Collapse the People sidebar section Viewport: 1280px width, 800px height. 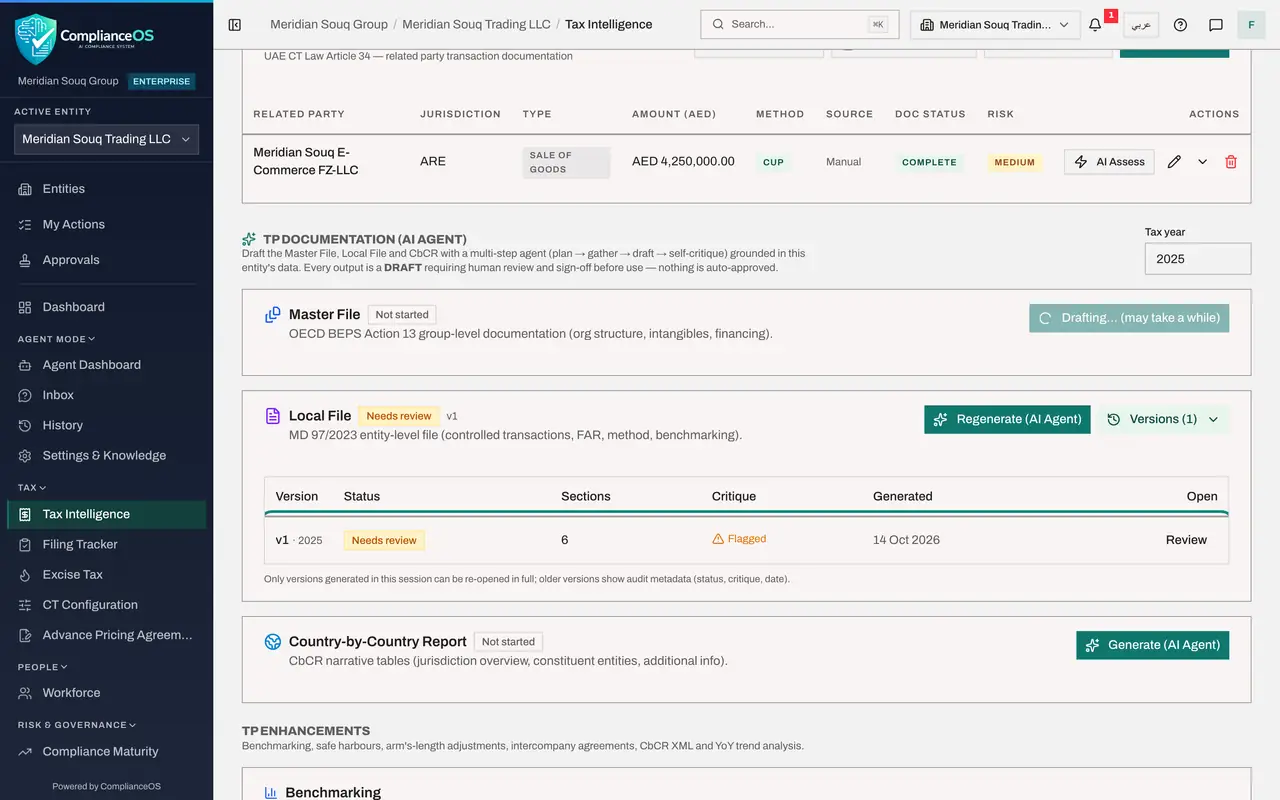tap(43, 667)
